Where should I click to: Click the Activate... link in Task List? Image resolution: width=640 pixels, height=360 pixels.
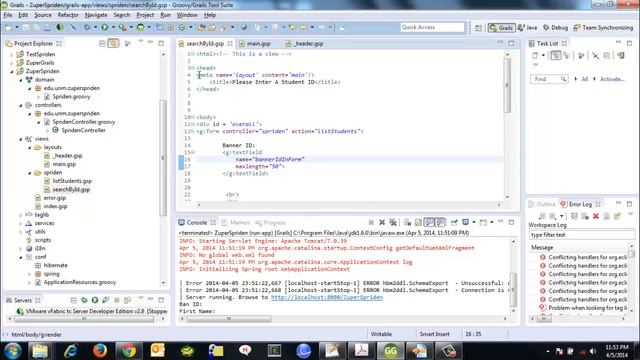click(612, 79)
